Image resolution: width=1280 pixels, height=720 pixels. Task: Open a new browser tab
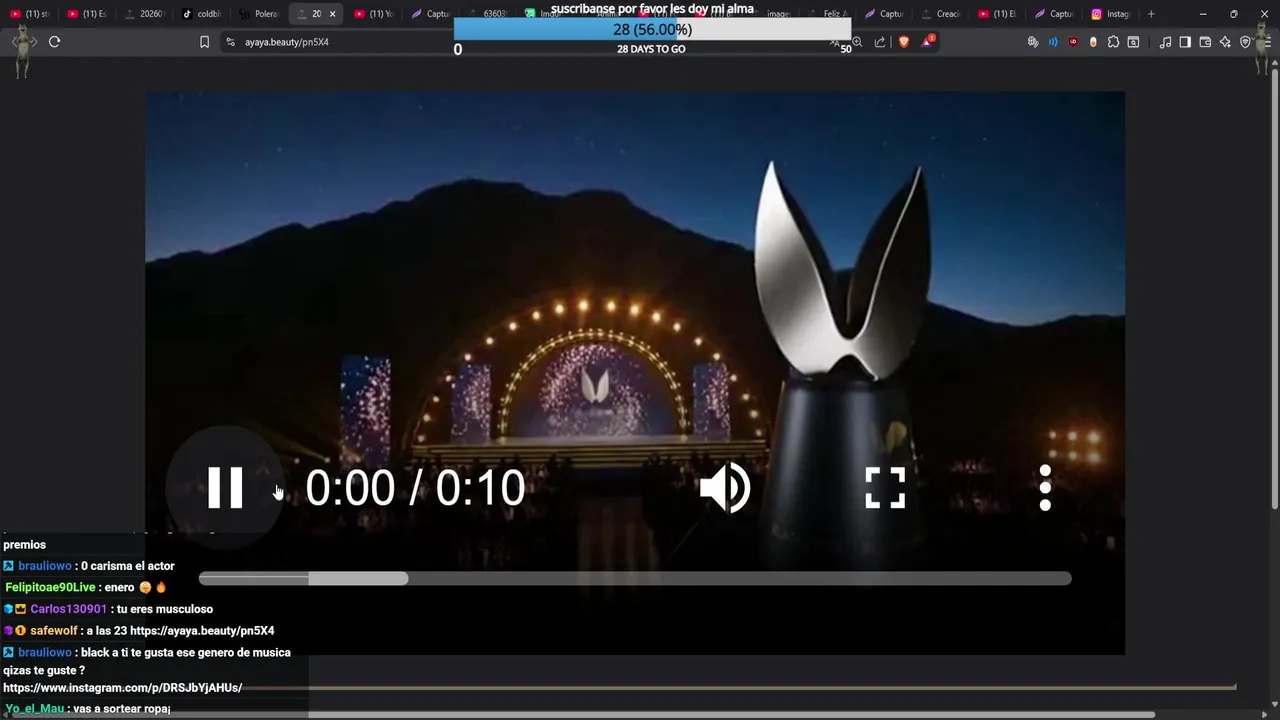pos(1151,14)
